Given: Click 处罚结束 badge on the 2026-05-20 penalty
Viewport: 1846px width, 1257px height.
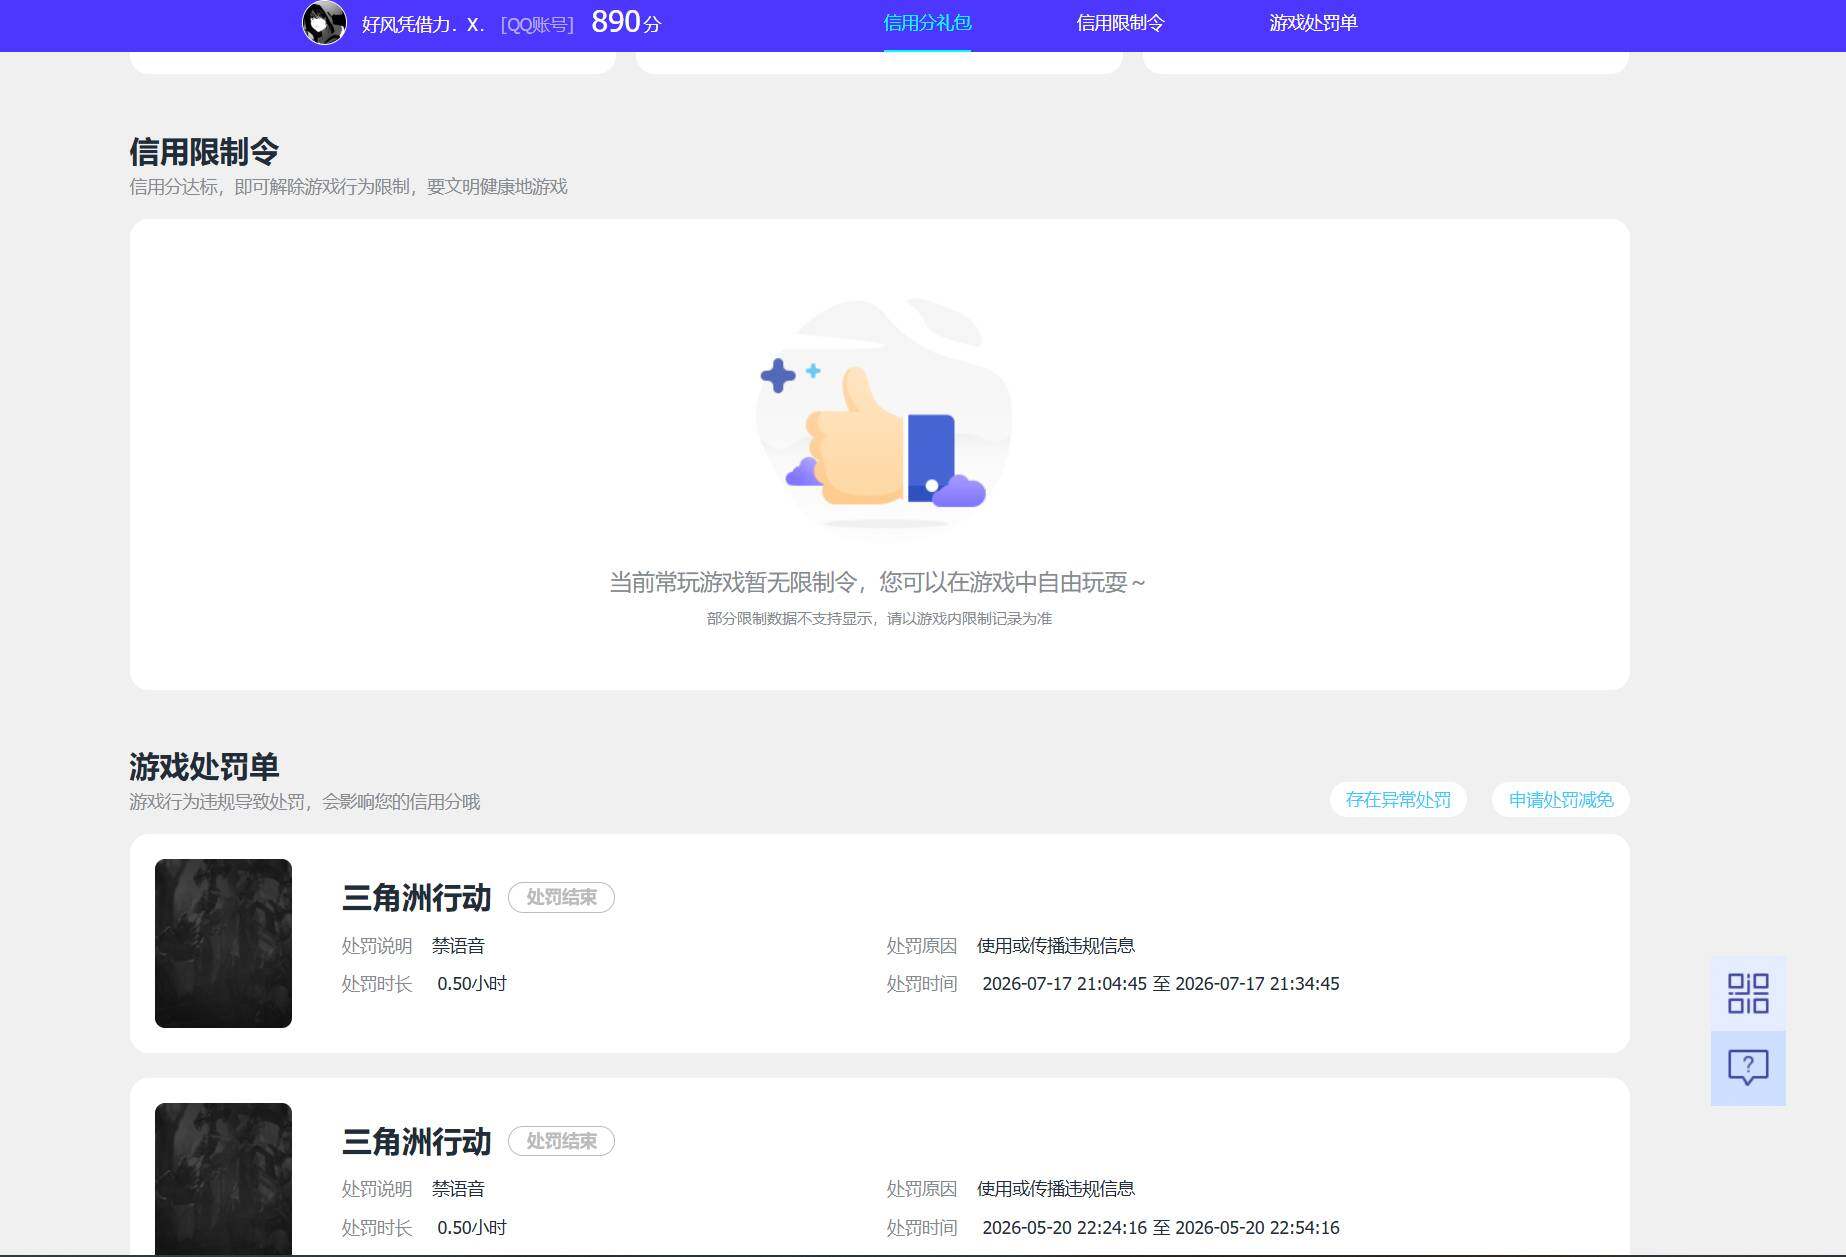Looking at the screenshot, I should point(561,1141).
